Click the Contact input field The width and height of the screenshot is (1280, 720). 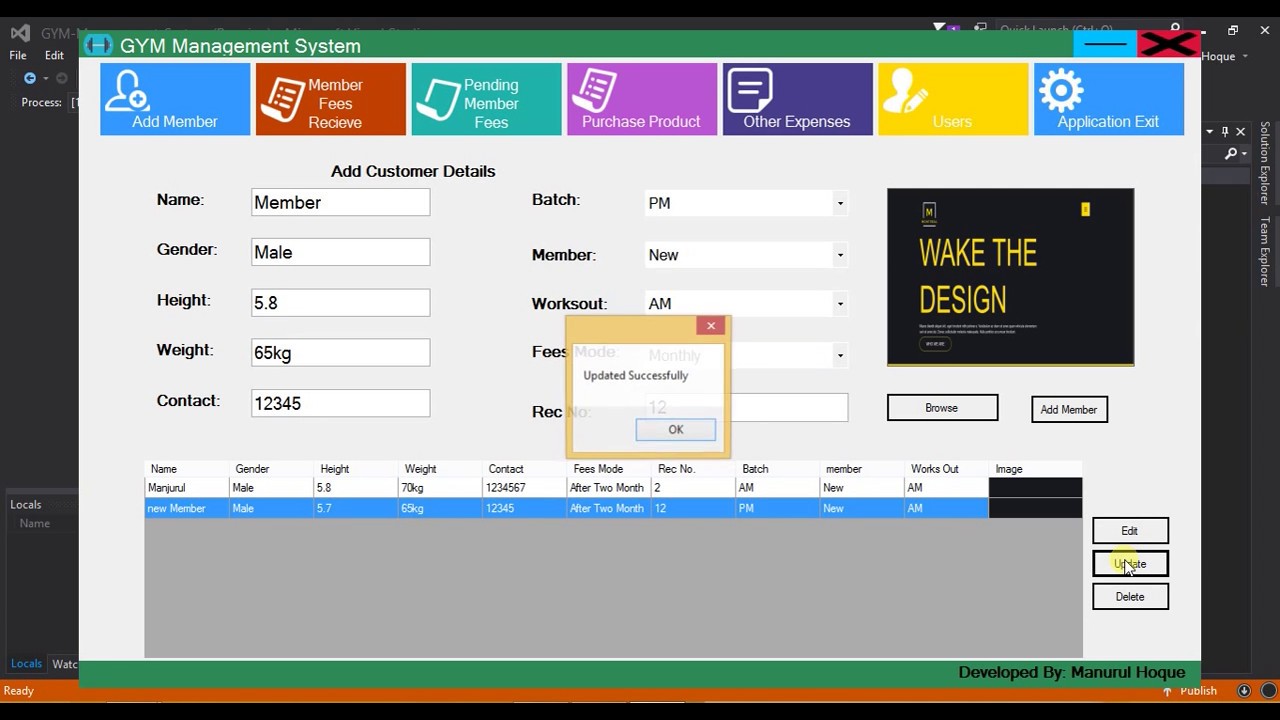click(x=341, y=403)
